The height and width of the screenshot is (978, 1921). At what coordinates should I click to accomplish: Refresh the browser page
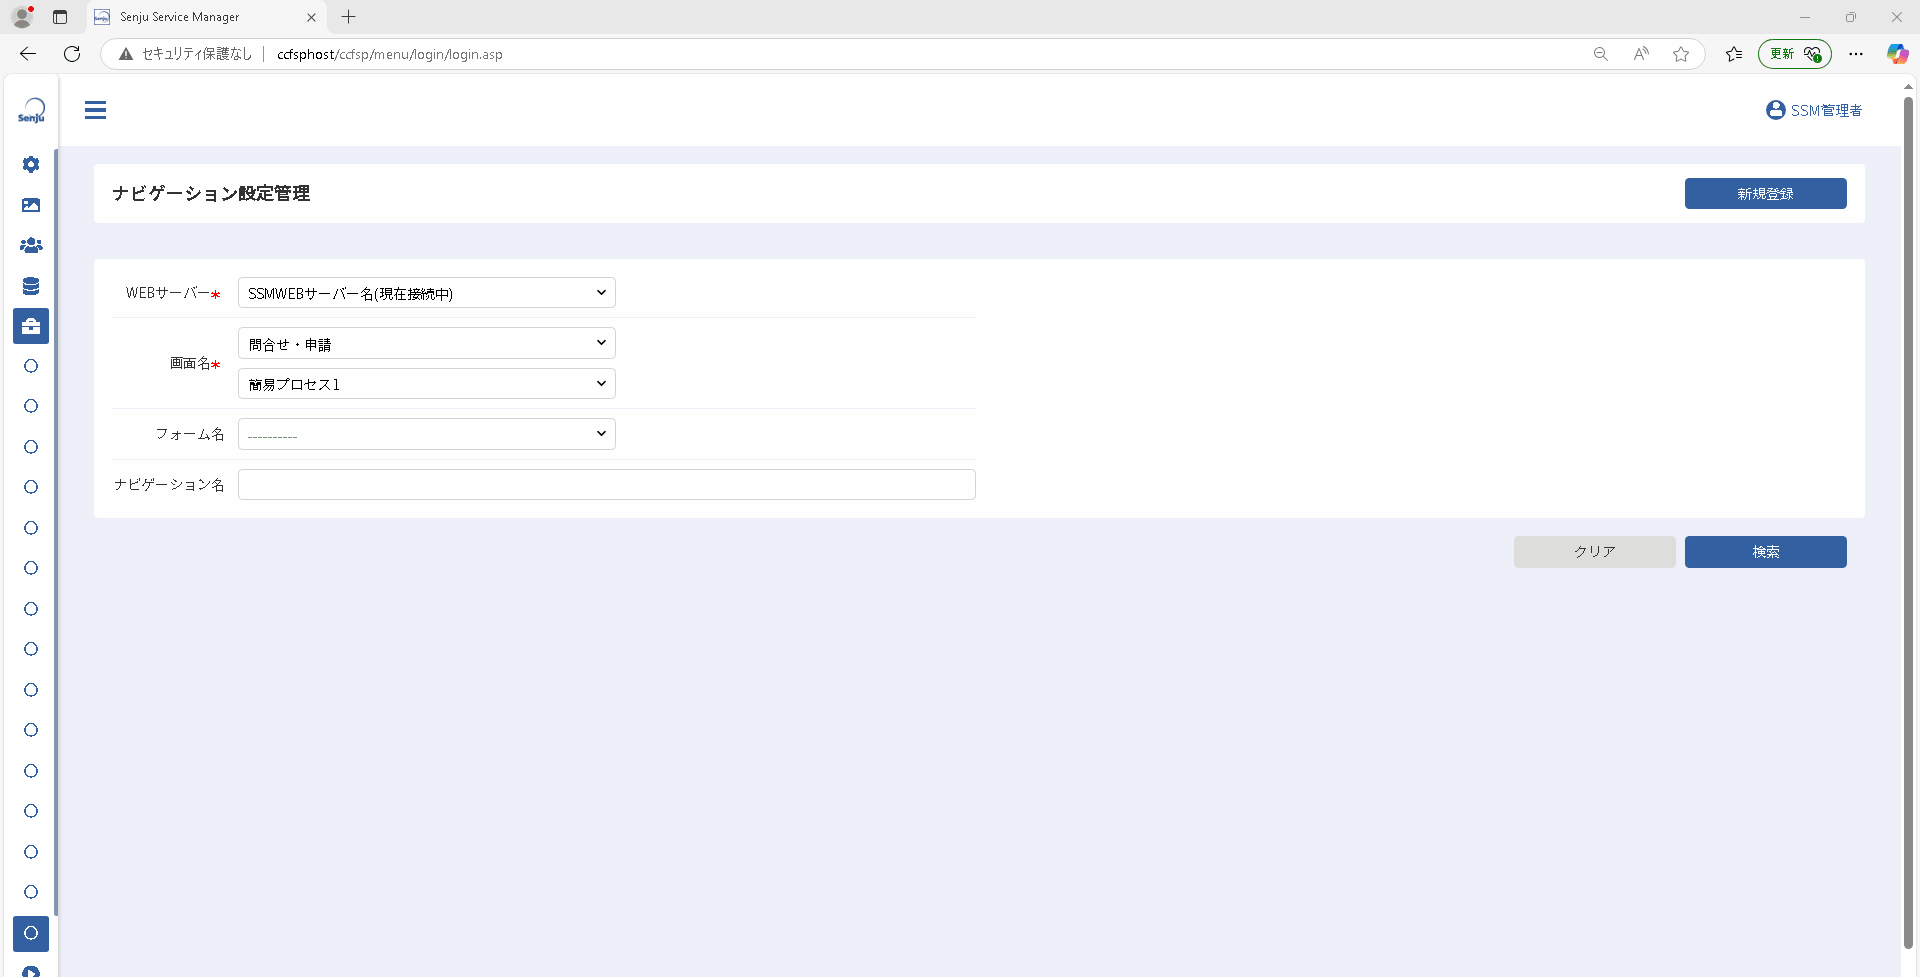72,54
